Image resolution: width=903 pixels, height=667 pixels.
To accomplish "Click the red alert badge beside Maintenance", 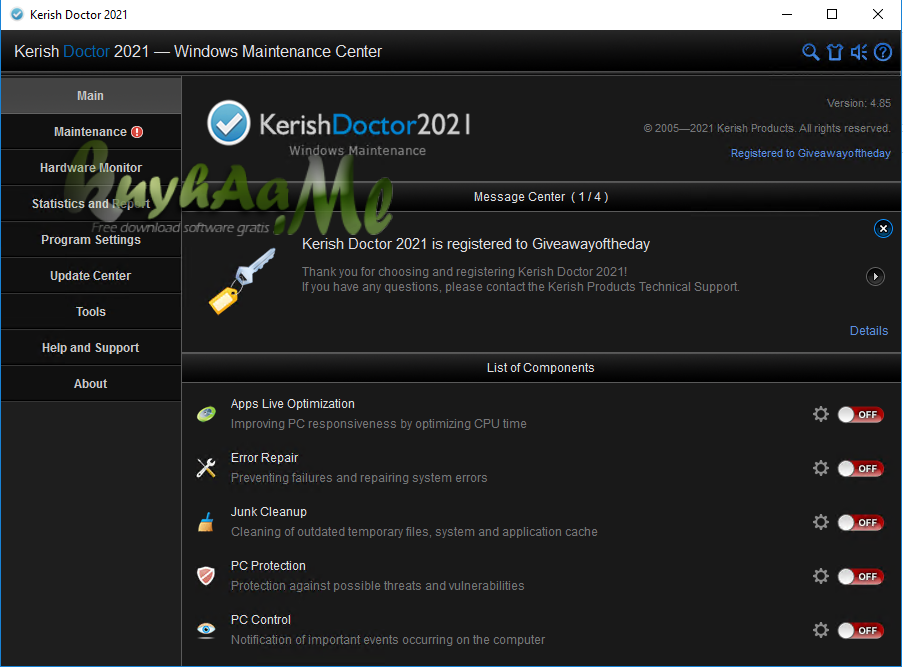I will [x=137, y=132].
